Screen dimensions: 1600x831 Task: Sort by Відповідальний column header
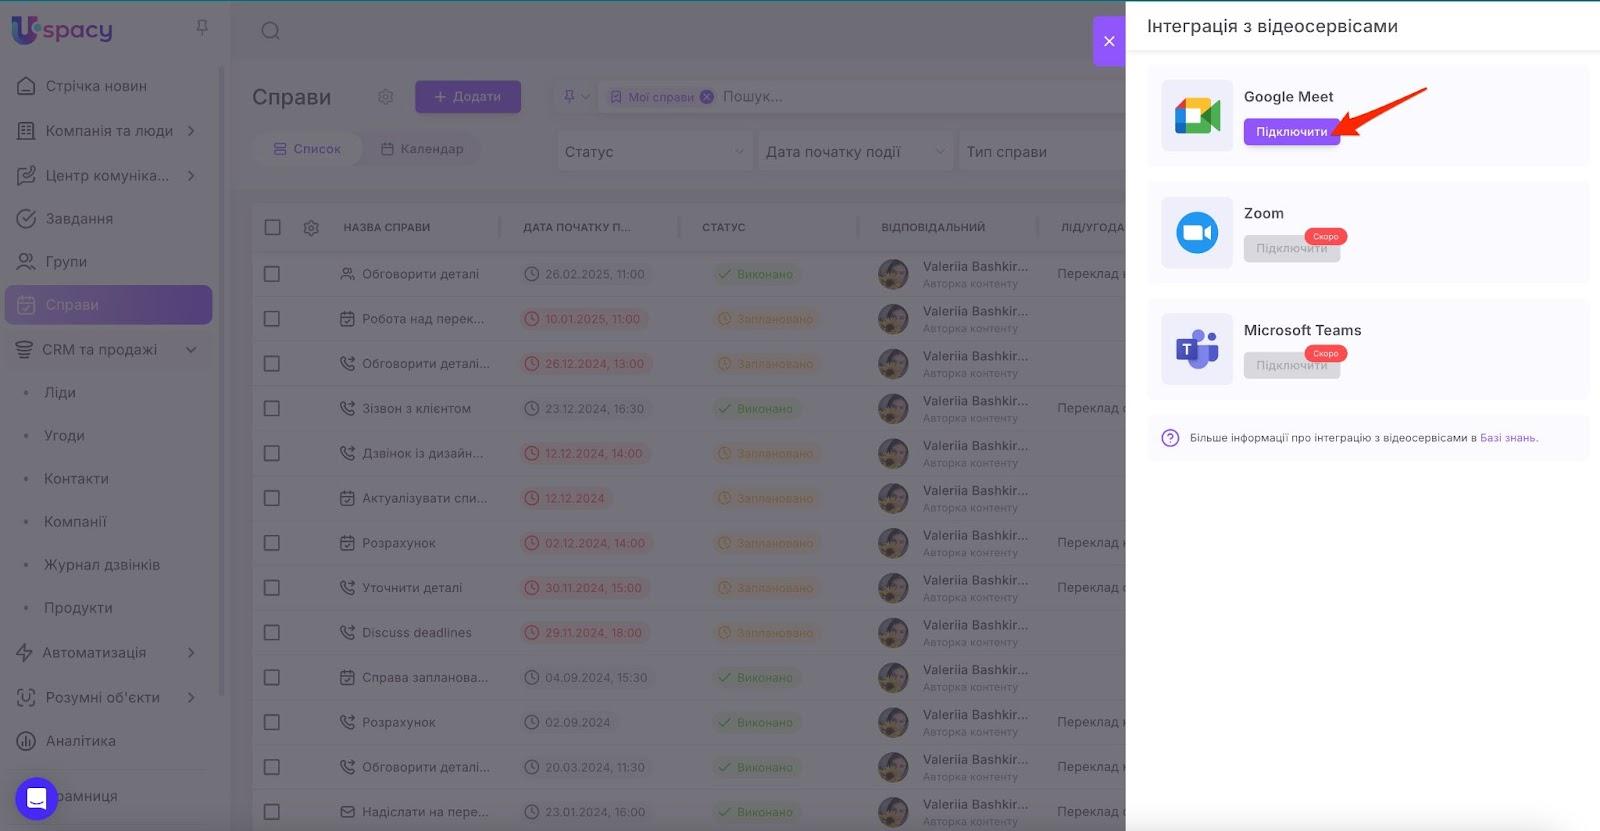(933, 228)
